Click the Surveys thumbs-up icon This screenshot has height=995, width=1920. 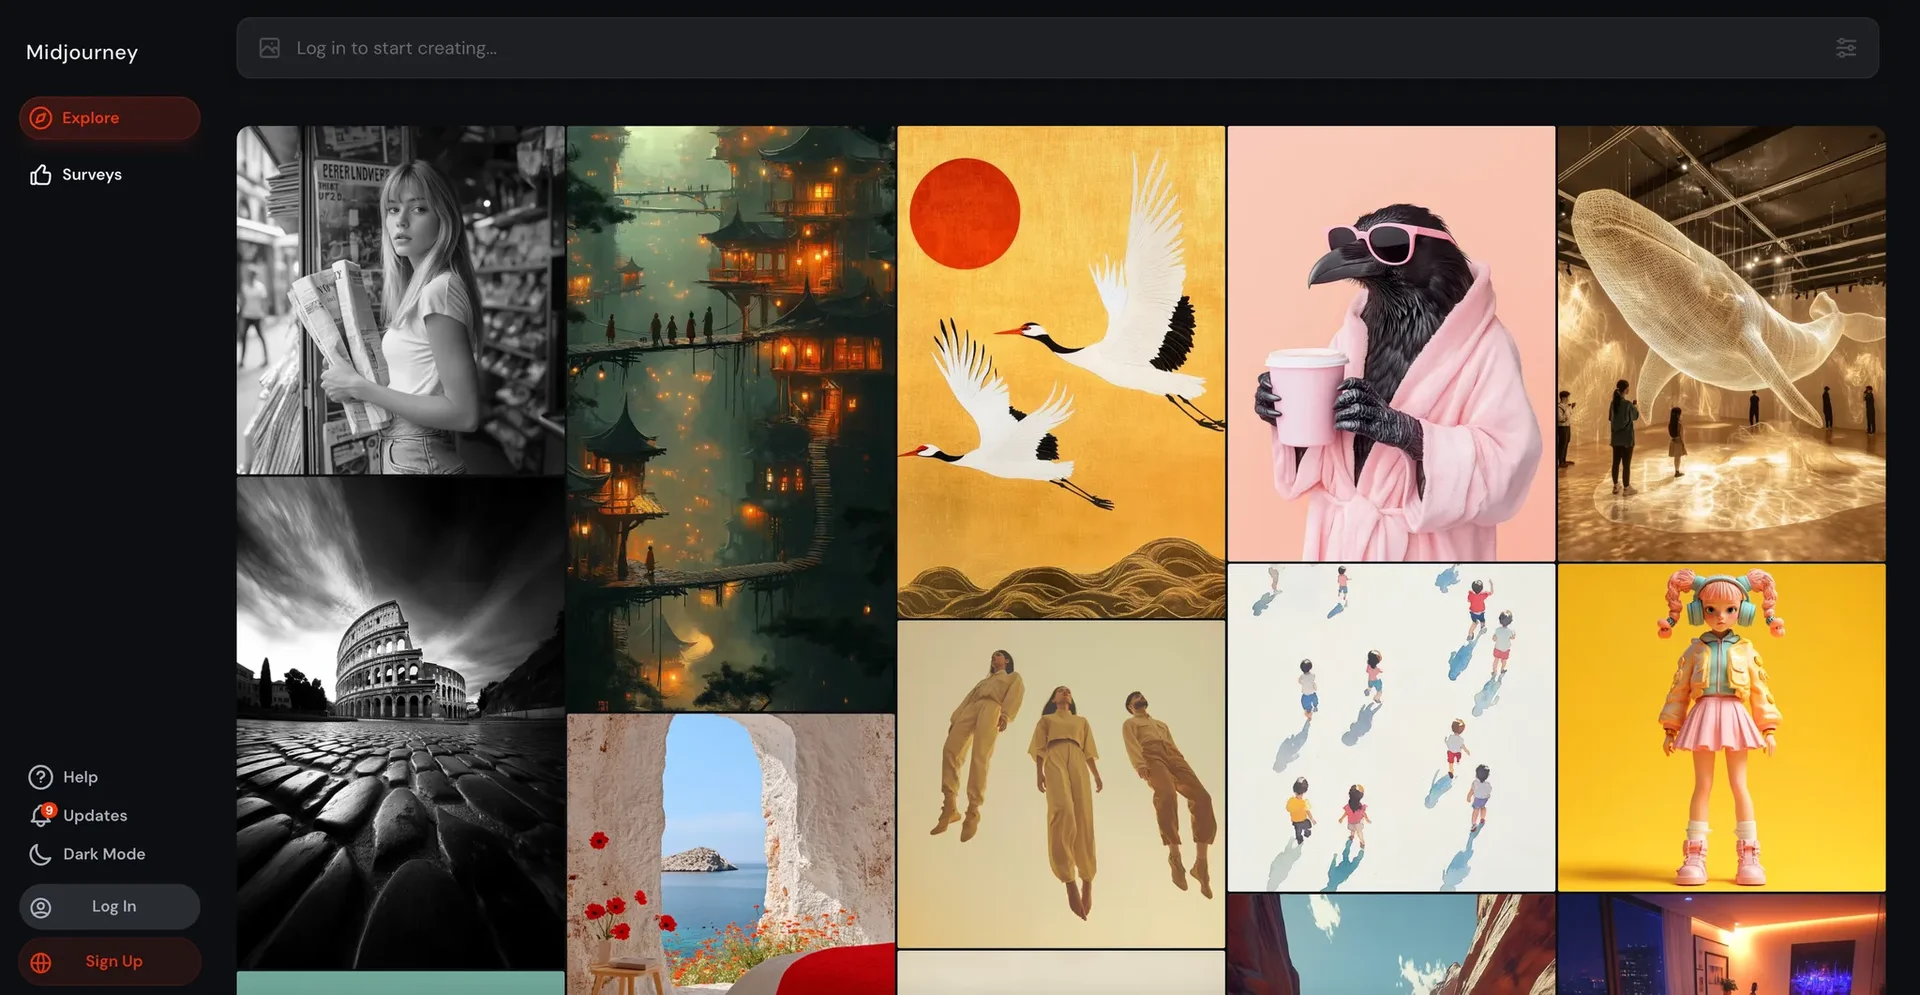pos(41,175)
